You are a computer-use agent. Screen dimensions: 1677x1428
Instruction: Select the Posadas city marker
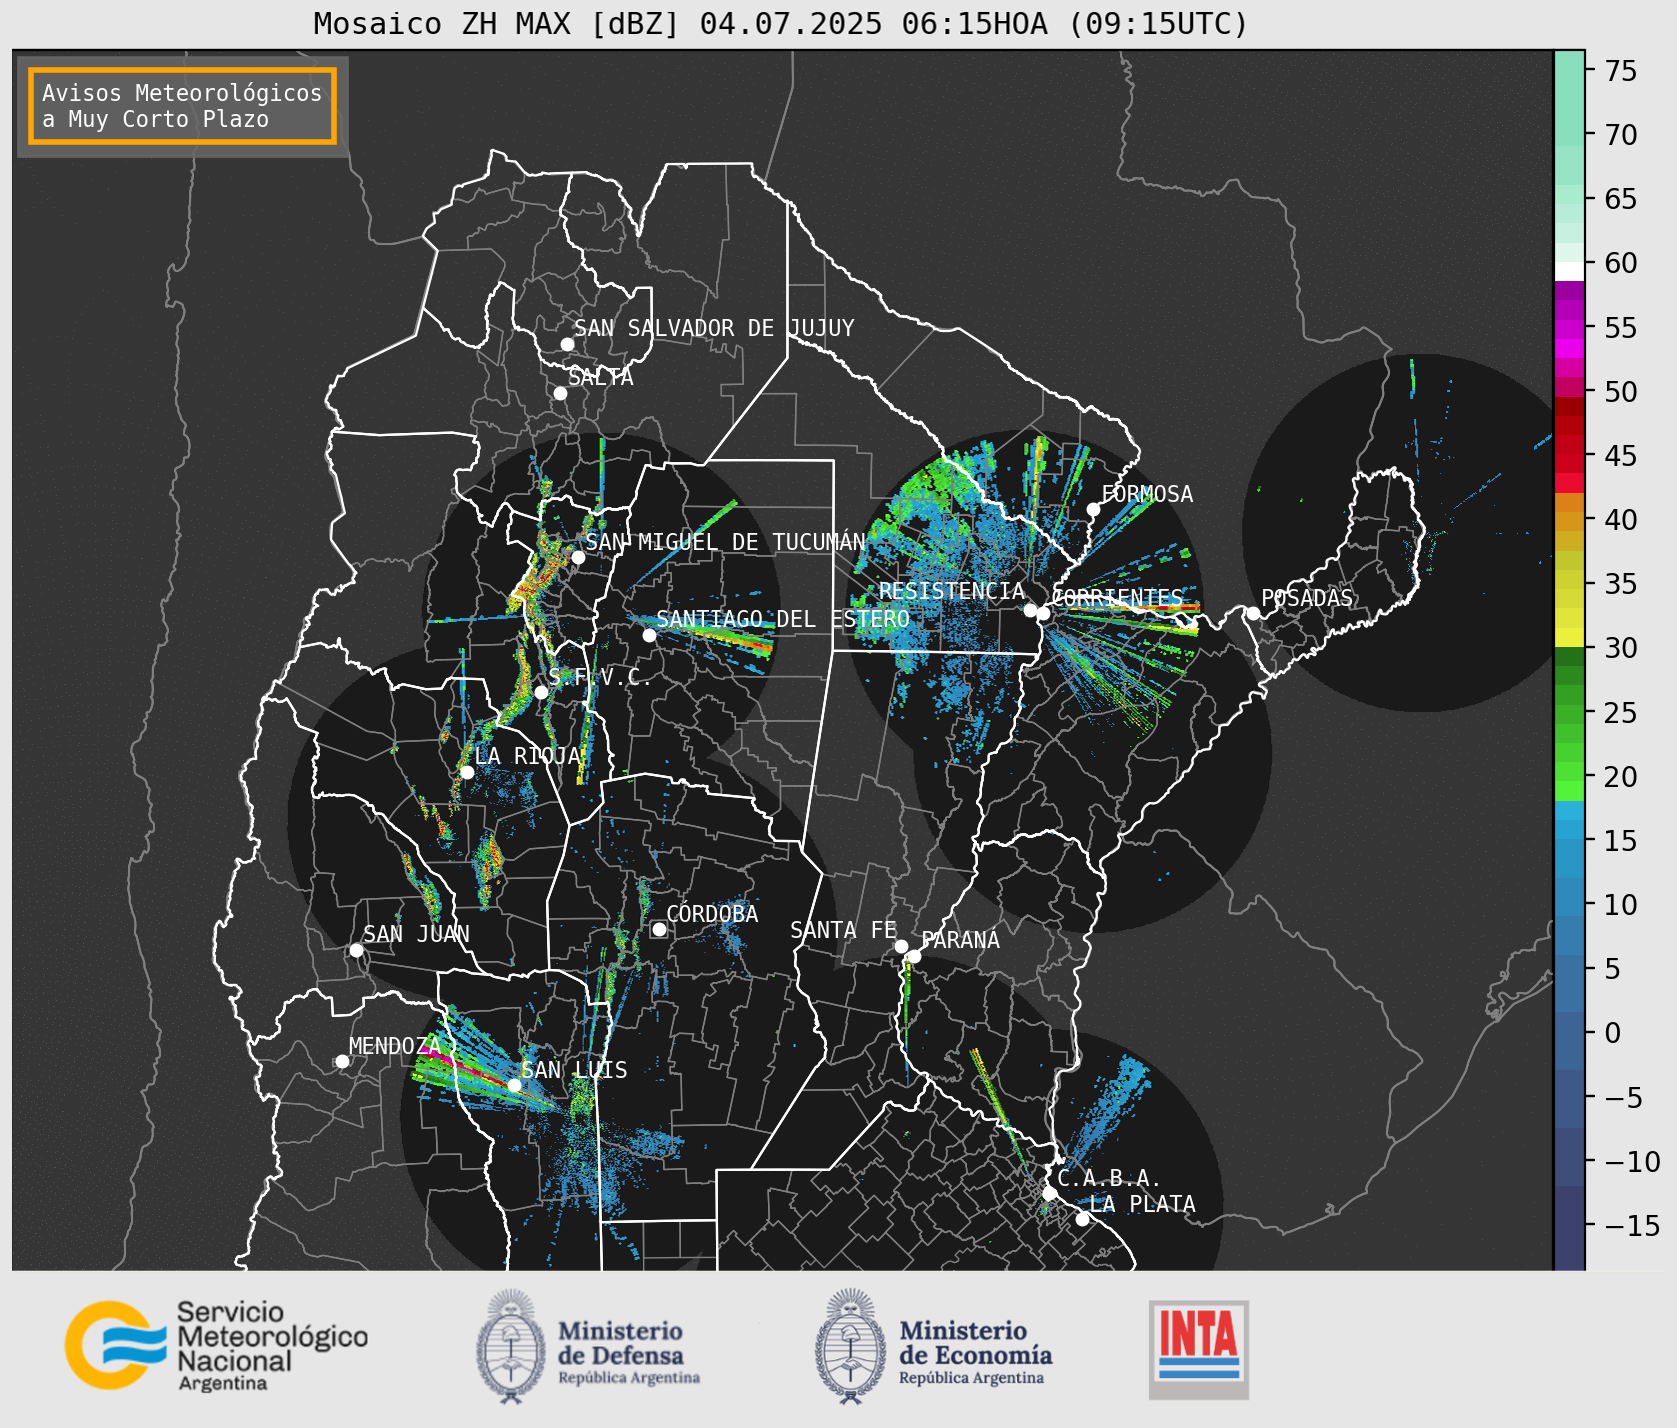[1253, 613]
